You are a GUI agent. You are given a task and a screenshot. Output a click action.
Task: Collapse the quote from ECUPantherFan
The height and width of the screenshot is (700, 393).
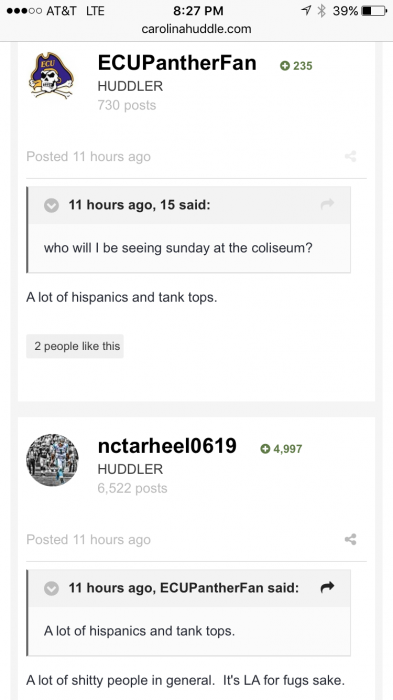51,588
